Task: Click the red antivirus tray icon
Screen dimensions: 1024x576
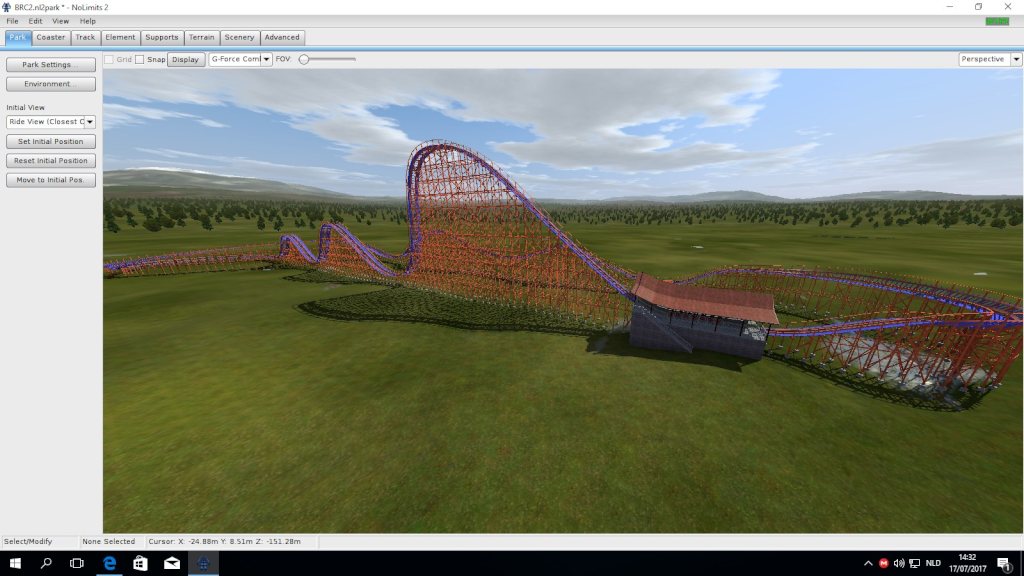Action: pos(884,563)
